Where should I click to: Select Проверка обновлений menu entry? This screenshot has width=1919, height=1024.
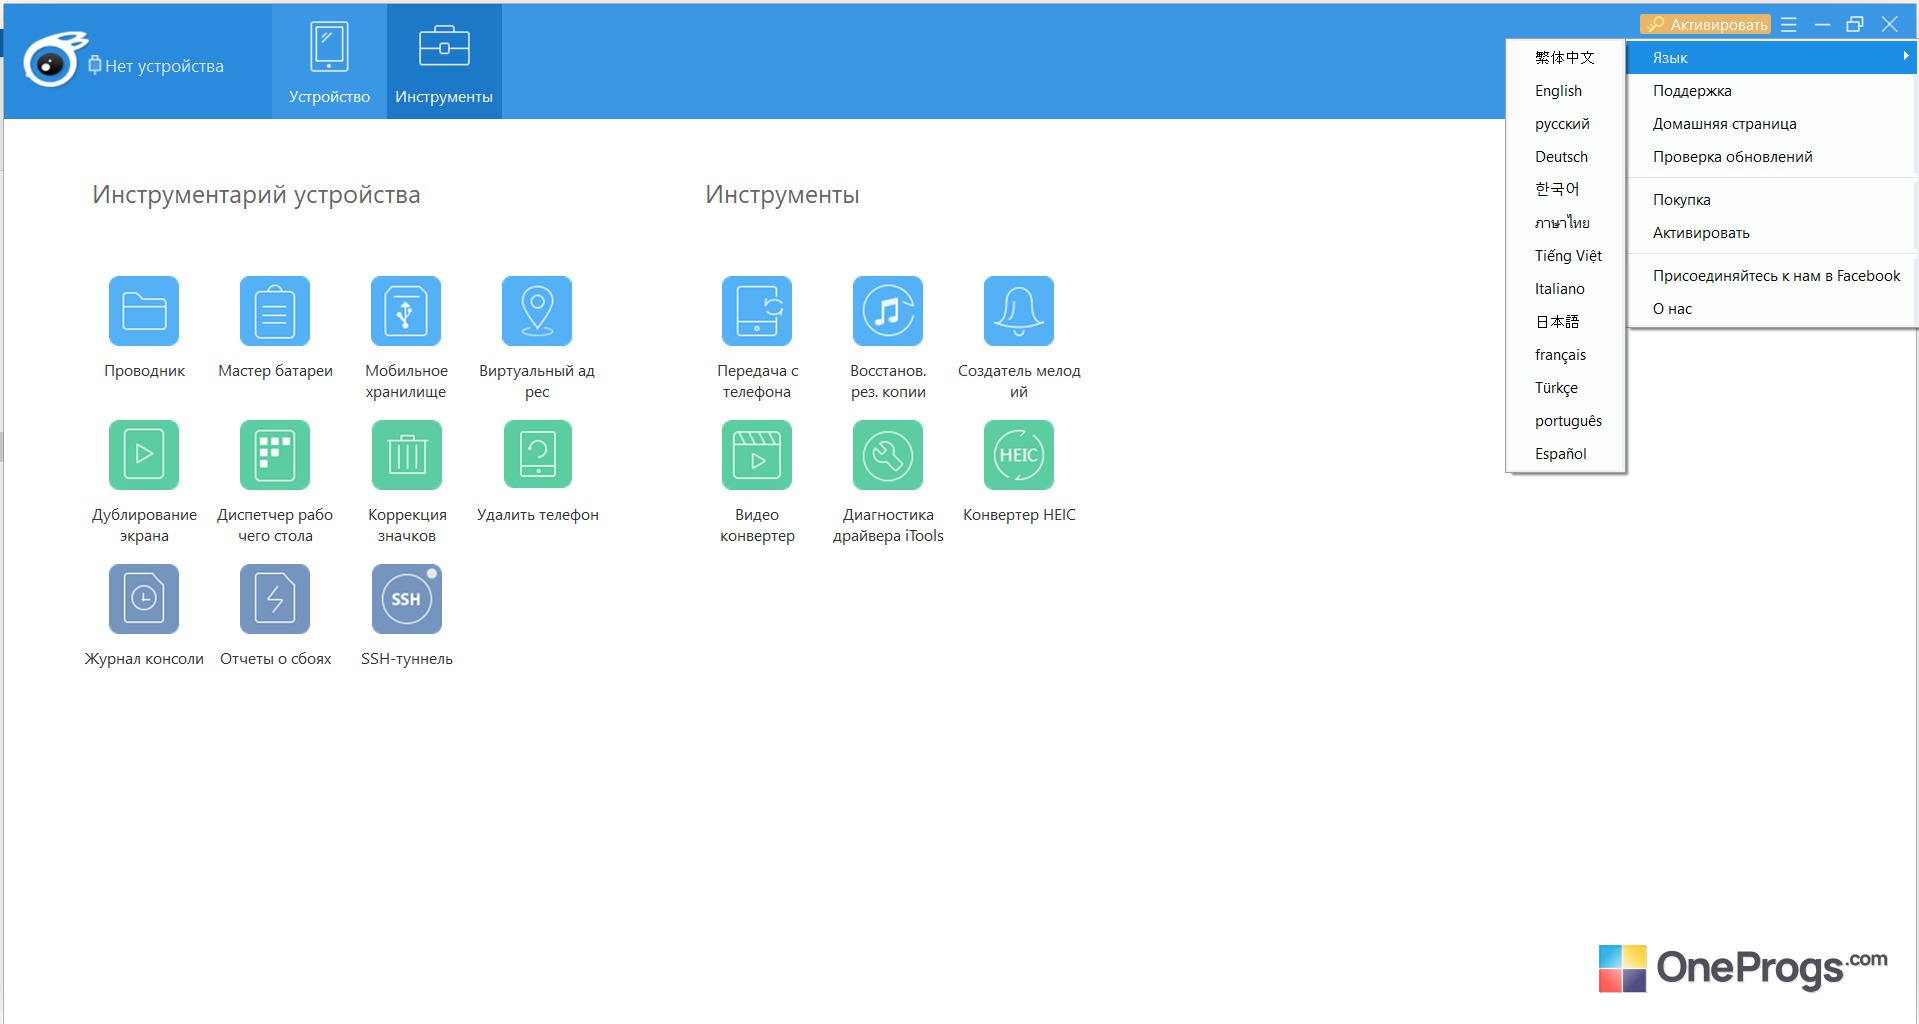point(1772,157)
